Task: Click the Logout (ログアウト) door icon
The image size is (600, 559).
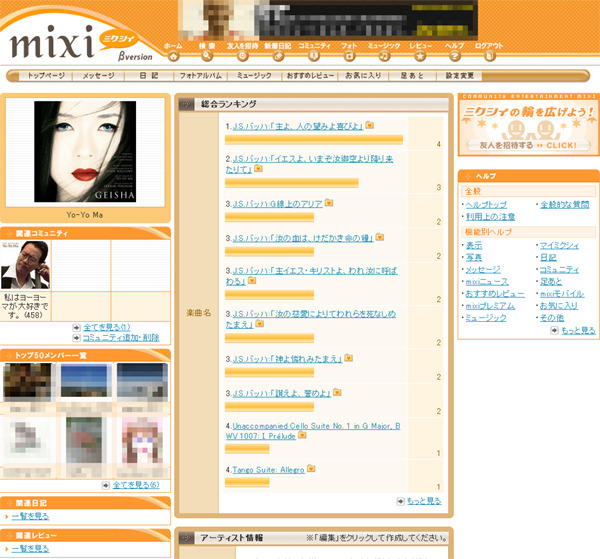Action: (489, 56)
